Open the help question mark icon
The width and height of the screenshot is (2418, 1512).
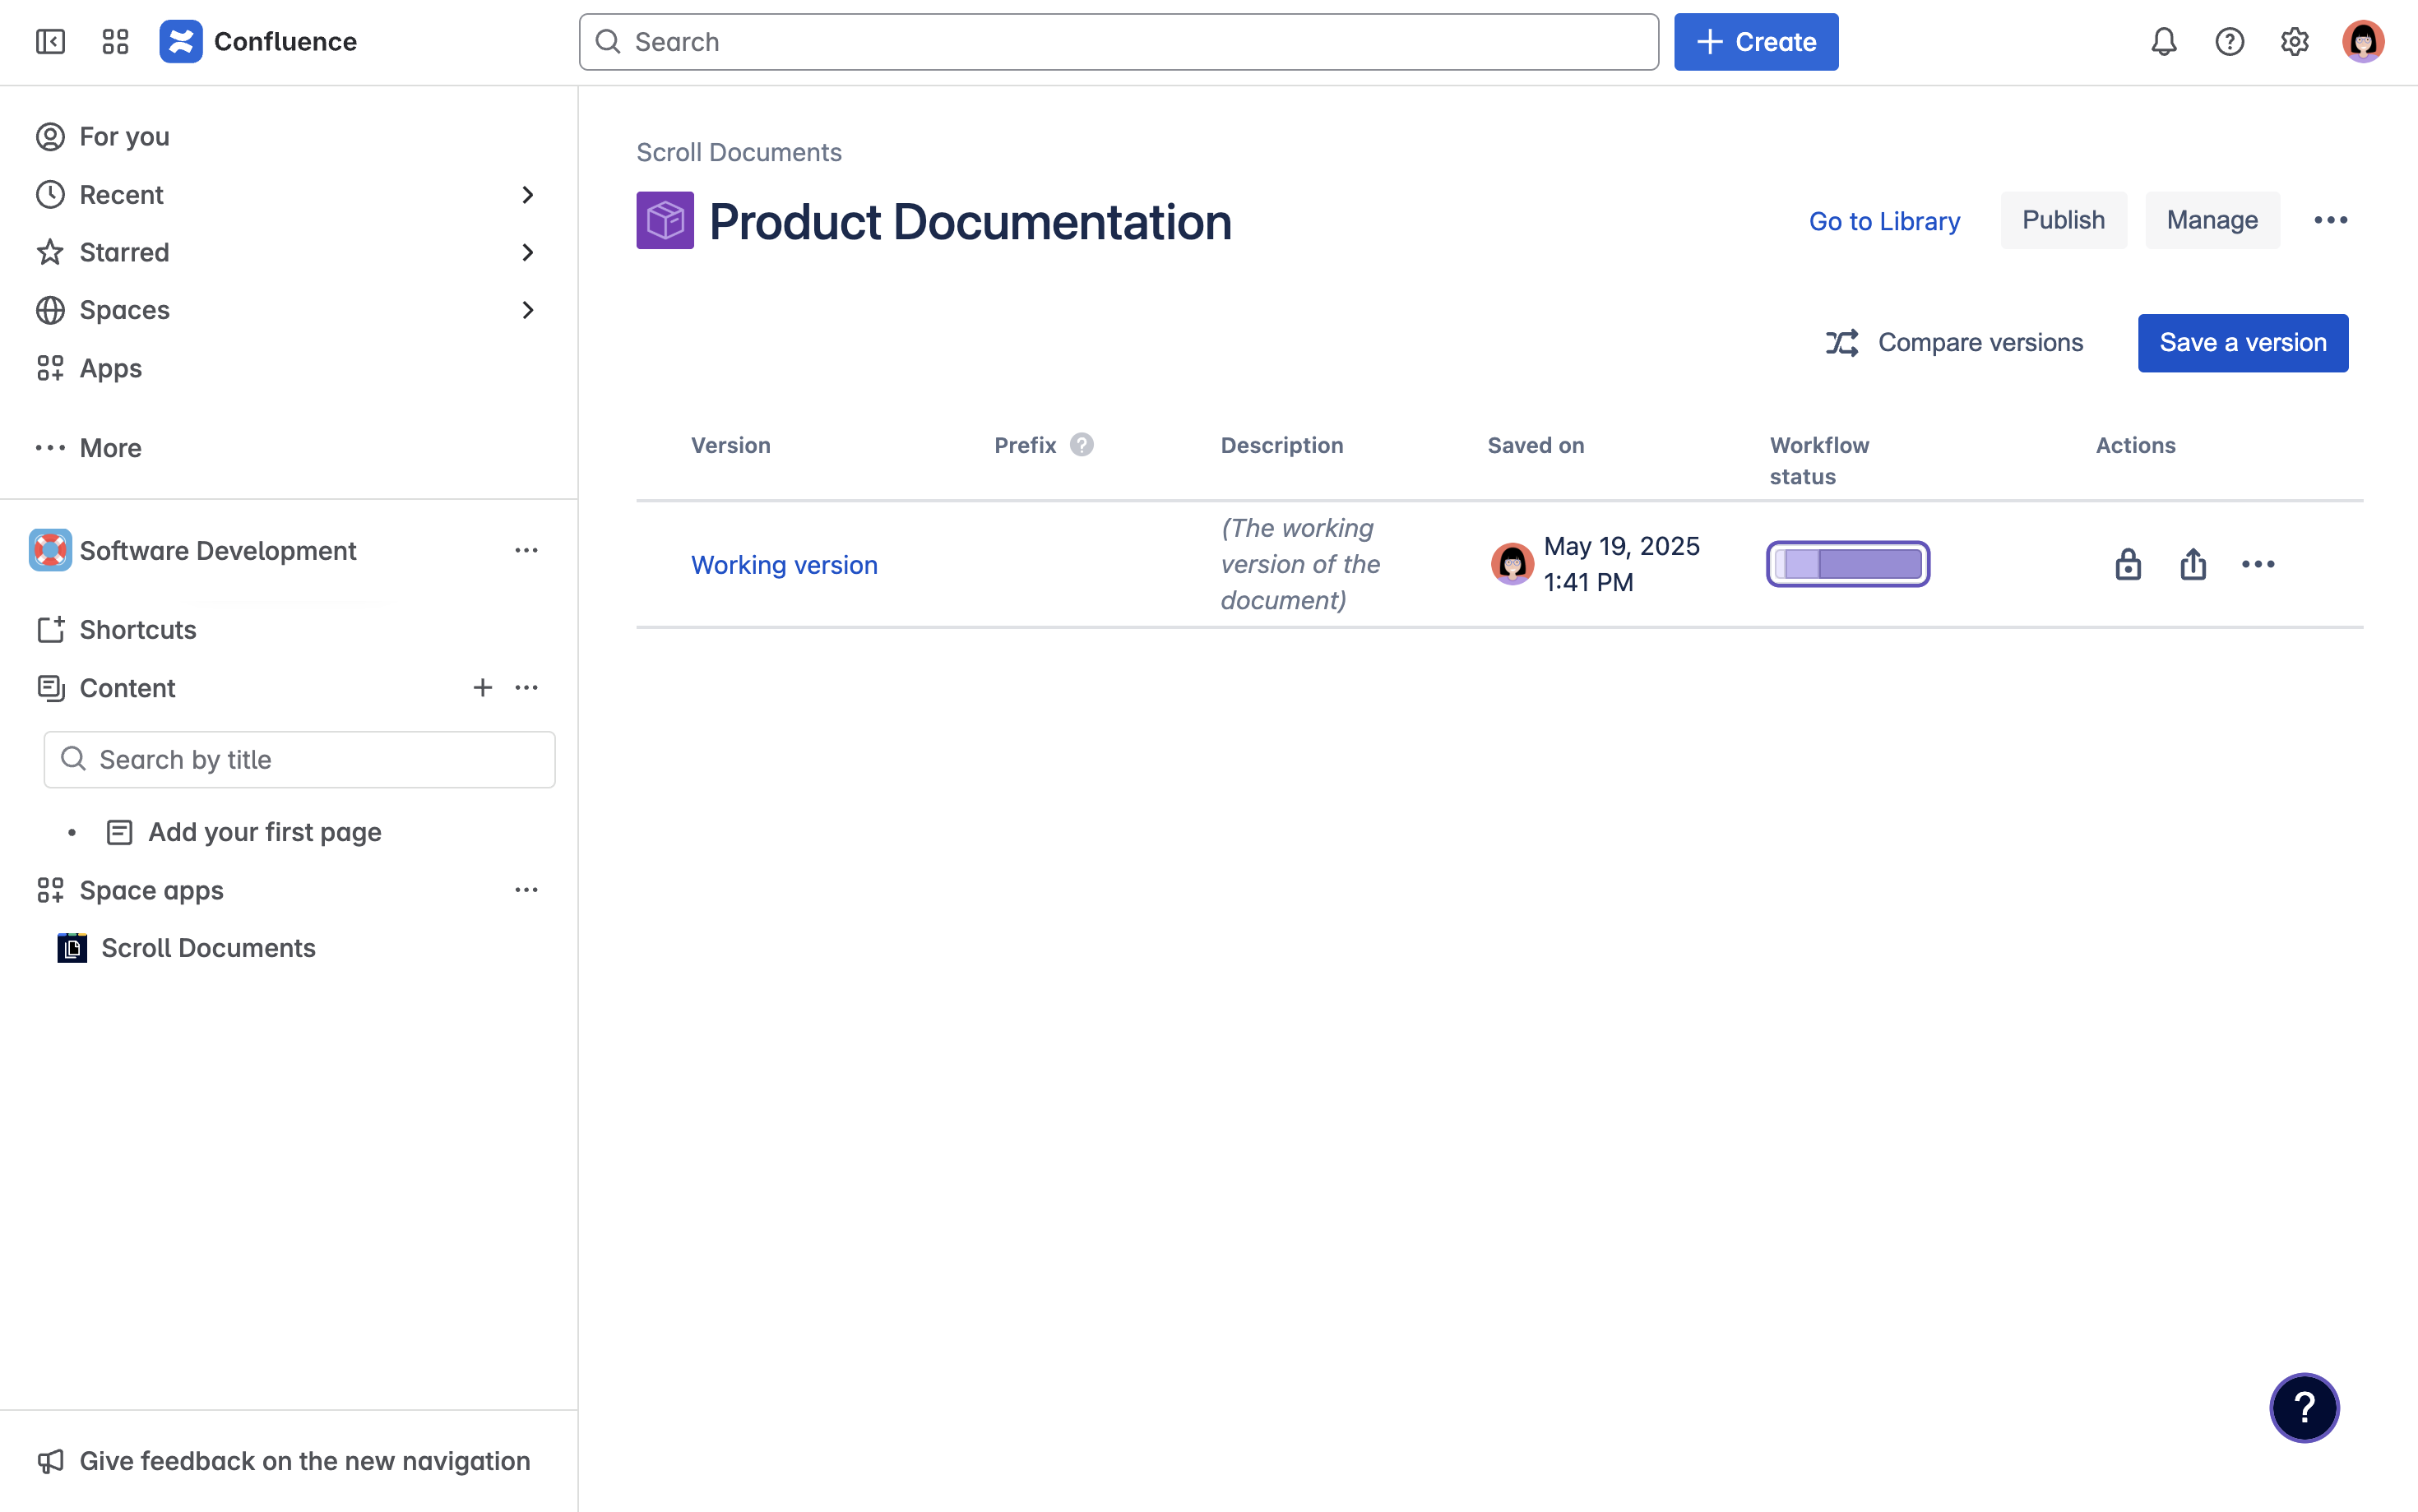tap(2229, 41)
